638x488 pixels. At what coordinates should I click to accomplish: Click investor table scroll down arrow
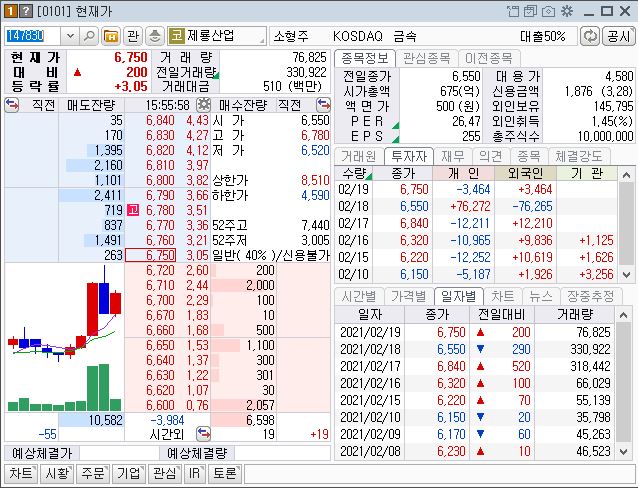tap(627, 275)
